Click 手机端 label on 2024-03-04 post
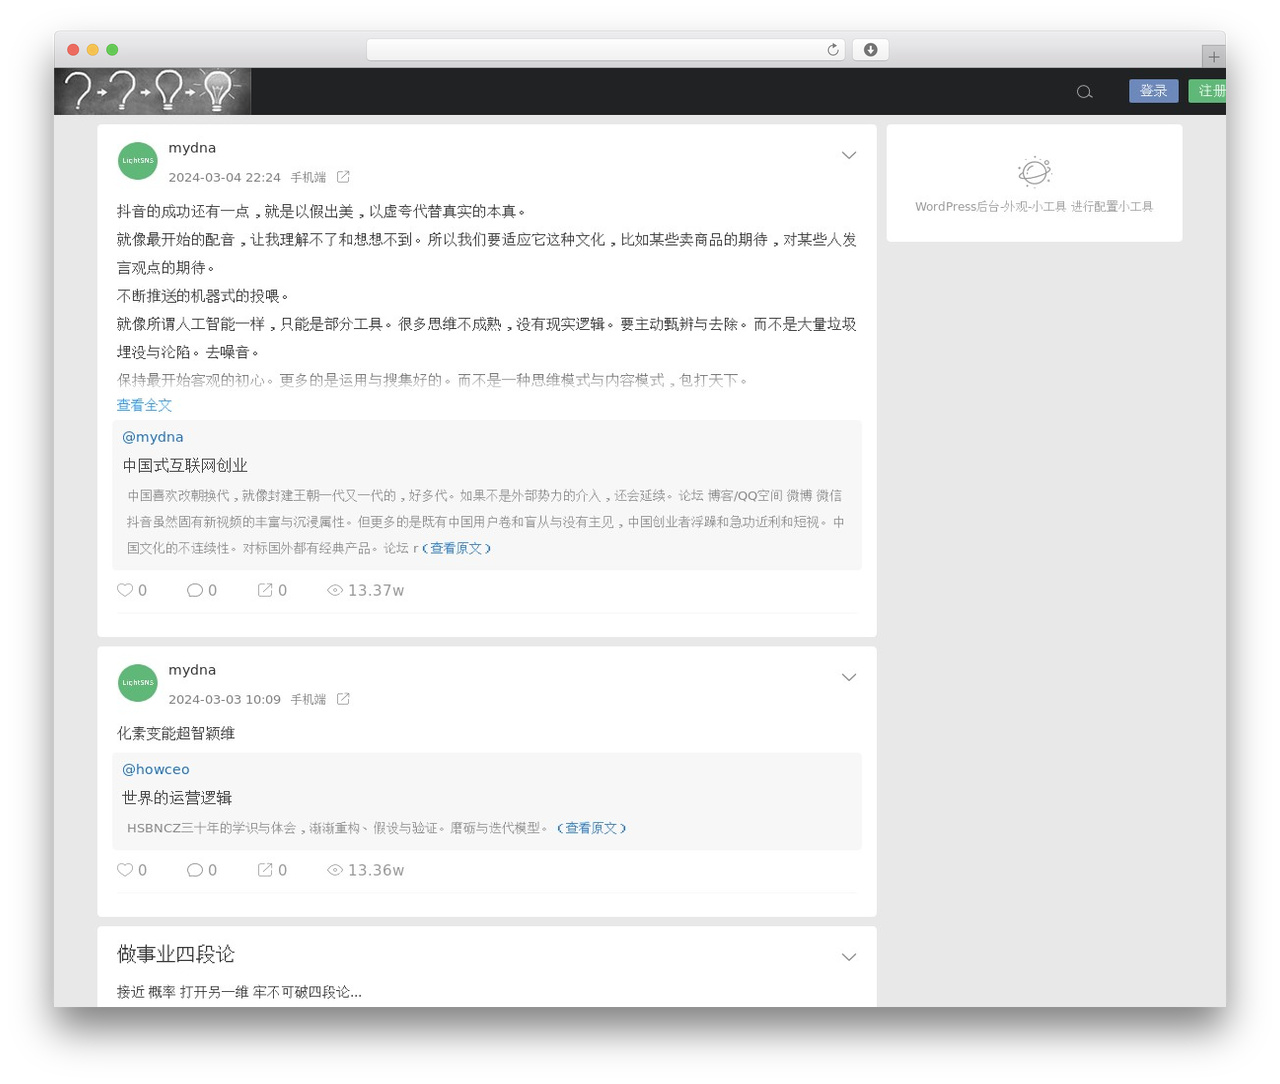This screenshot has height=1084, width=1280. click(x=308, y=177)
